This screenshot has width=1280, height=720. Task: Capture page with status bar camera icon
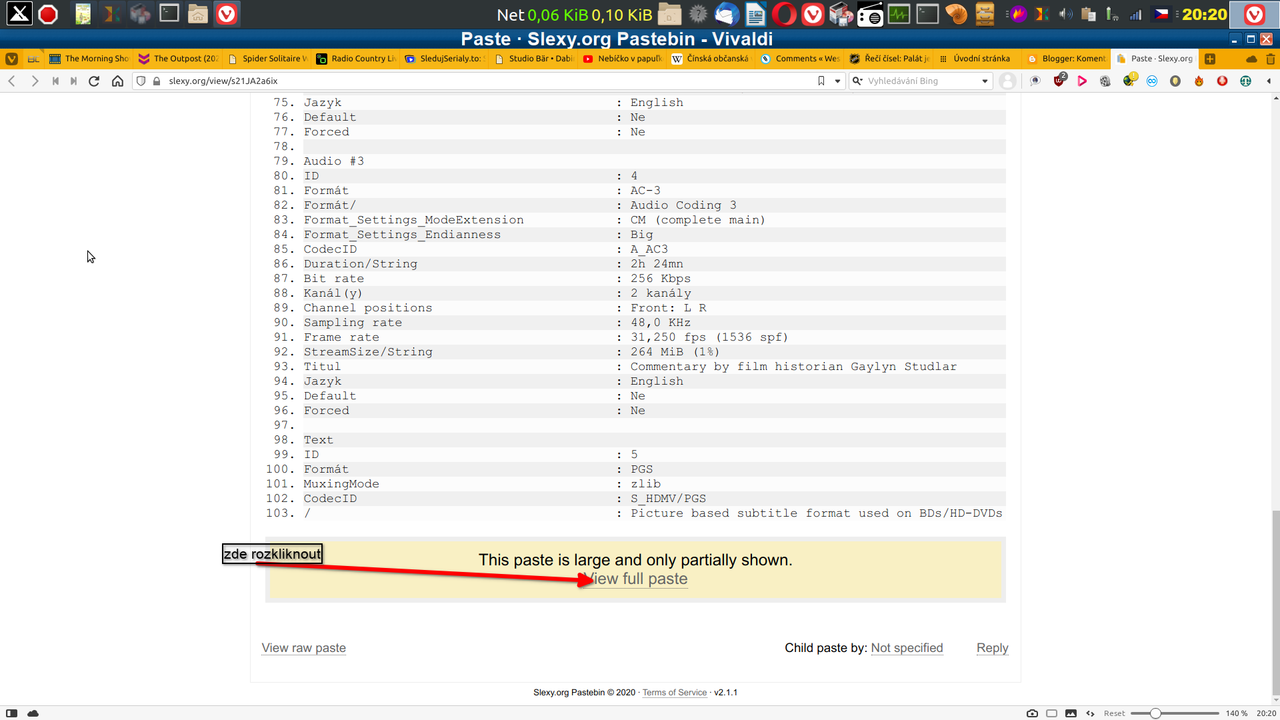pyautogui.click(x=1032, y=713)
